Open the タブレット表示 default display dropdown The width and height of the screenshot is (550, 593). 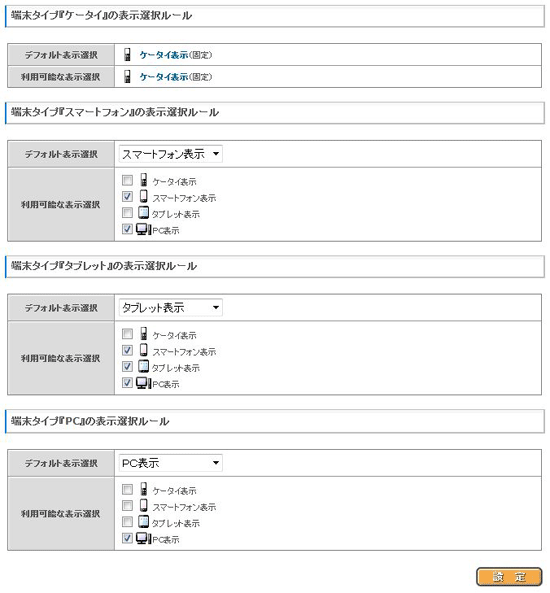click(x=171, y=308)
